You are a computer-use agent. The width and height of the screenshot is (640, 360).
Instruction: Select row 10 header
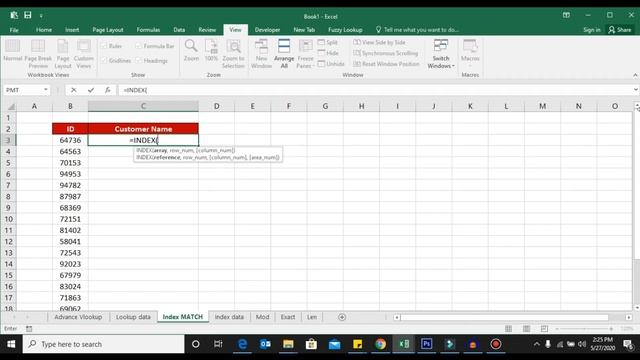pos(8,219)
